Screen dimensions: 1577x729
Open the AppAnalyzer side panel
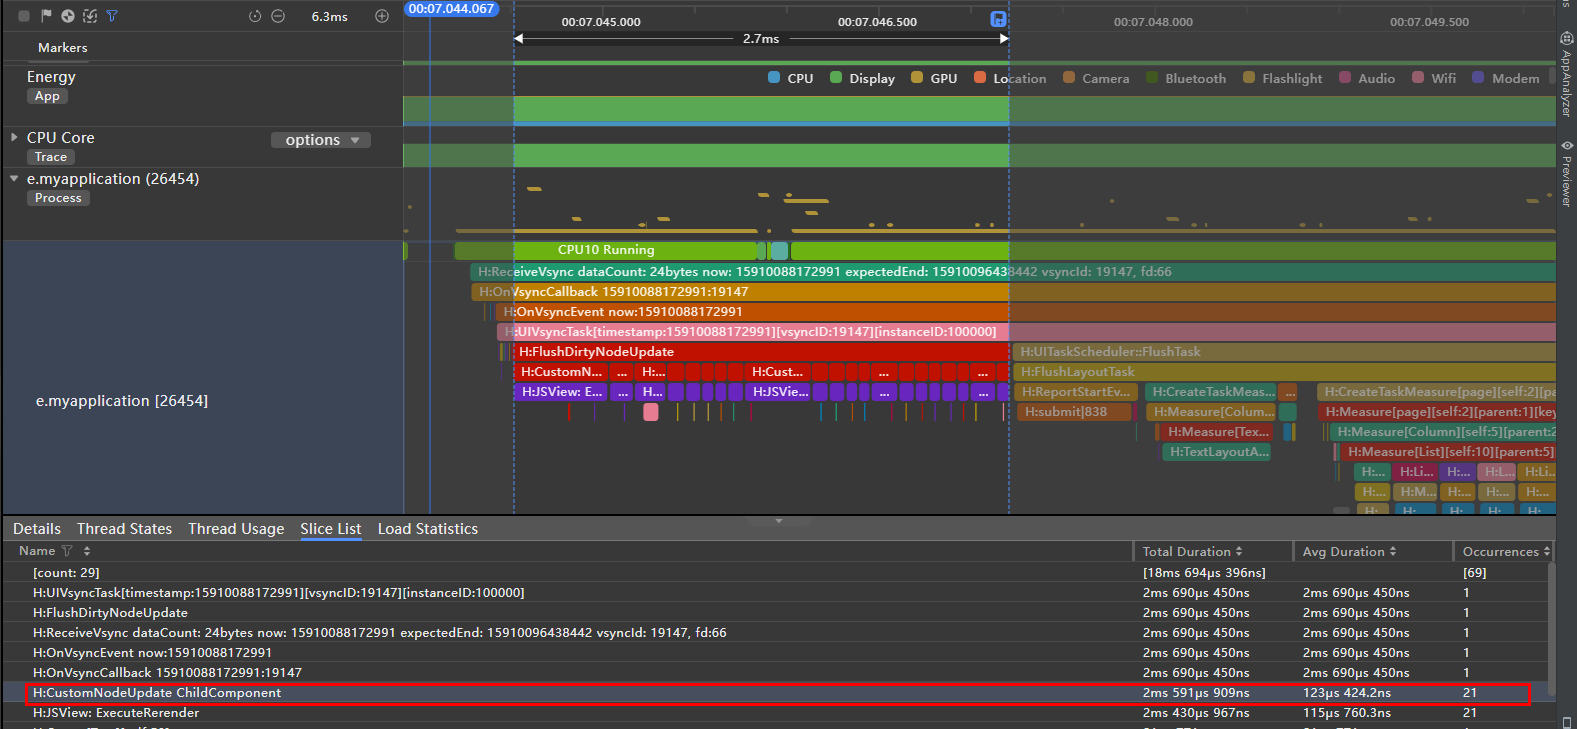coord(1567,75)
